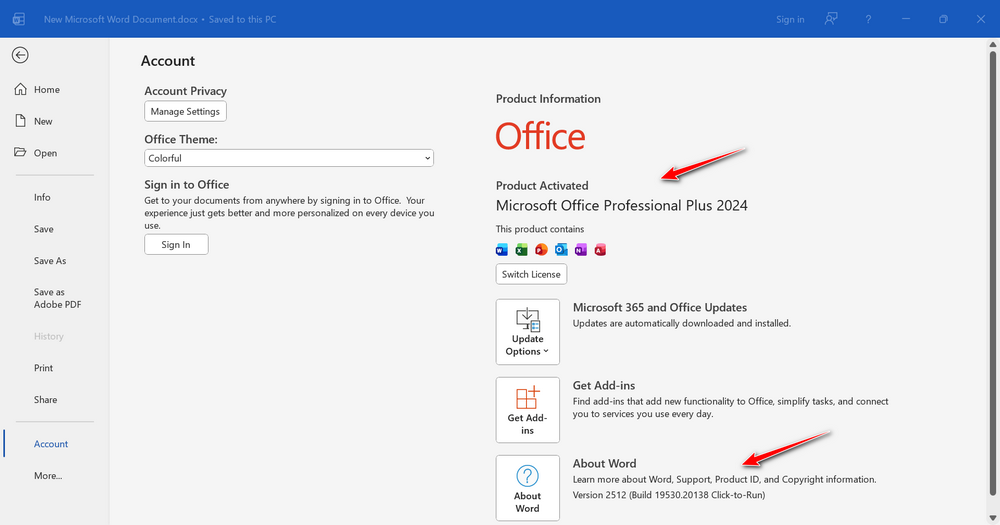Click the Access app icon in product list
Viewport: 1000px width, 525px height.
600,249
